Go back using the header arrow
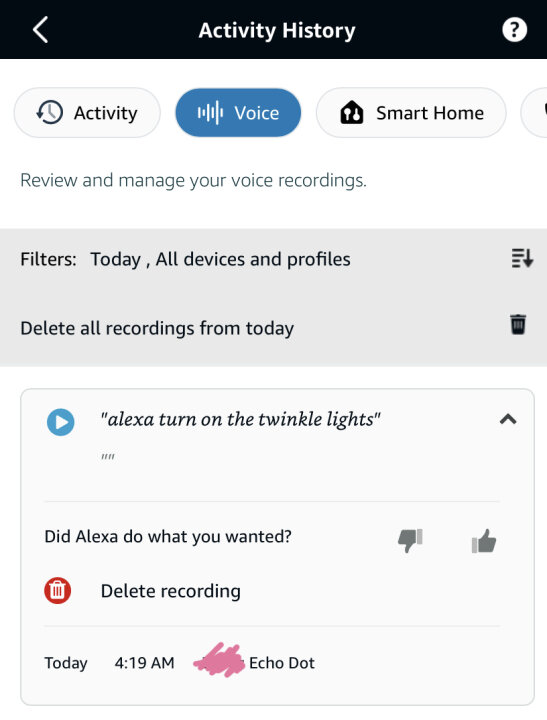This screenshot has width=547, height=720. point(40,30)
